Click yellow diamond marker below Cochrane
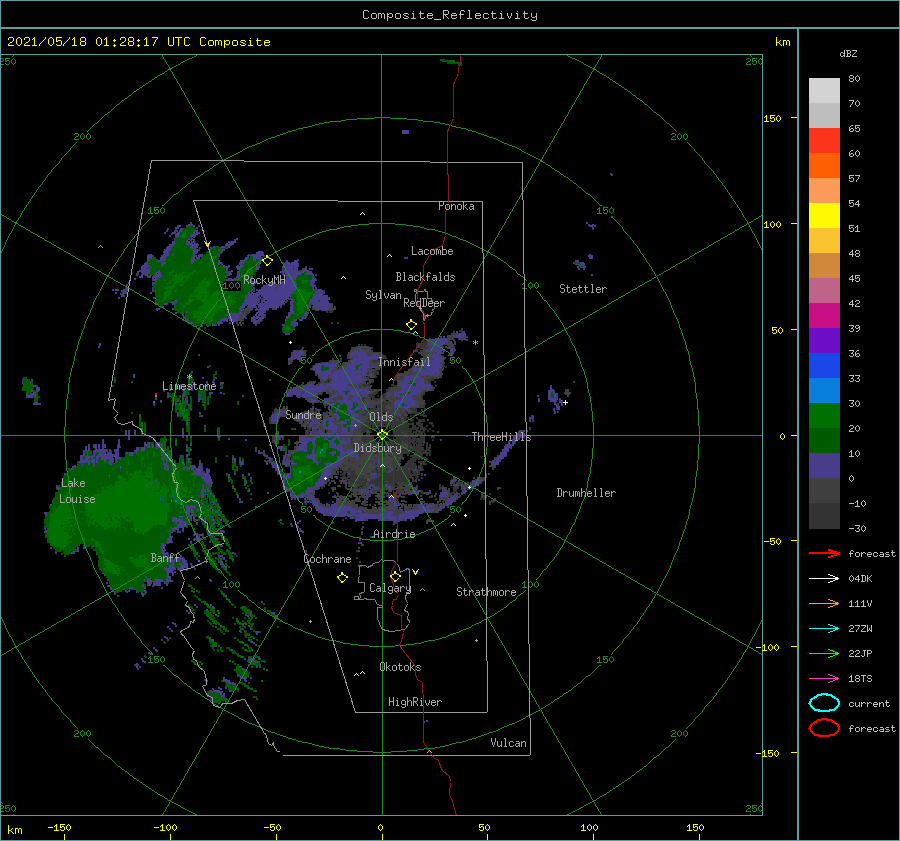 342,578
